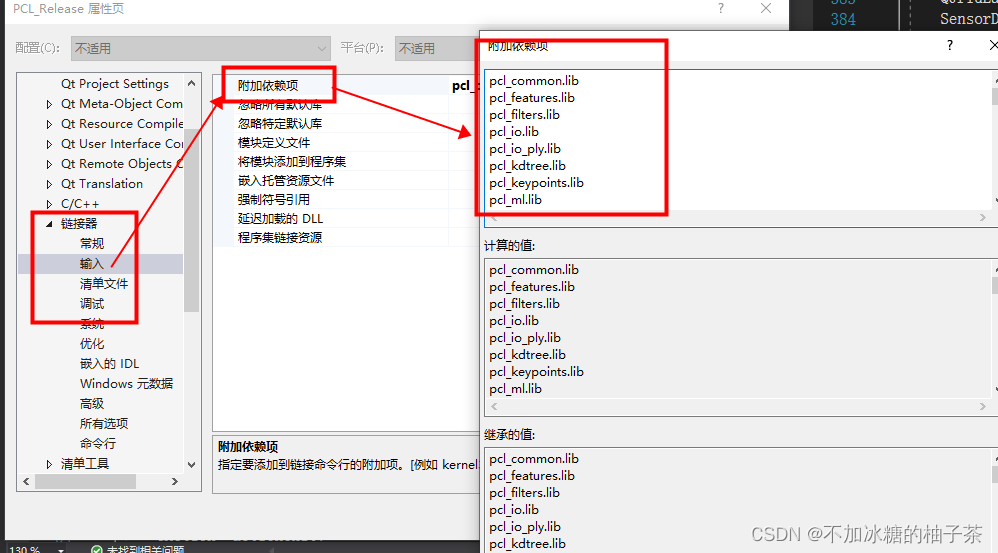Click pcl_io_ply.lib in the edit box
998x553 pixels.
click(x=525, y=149)
